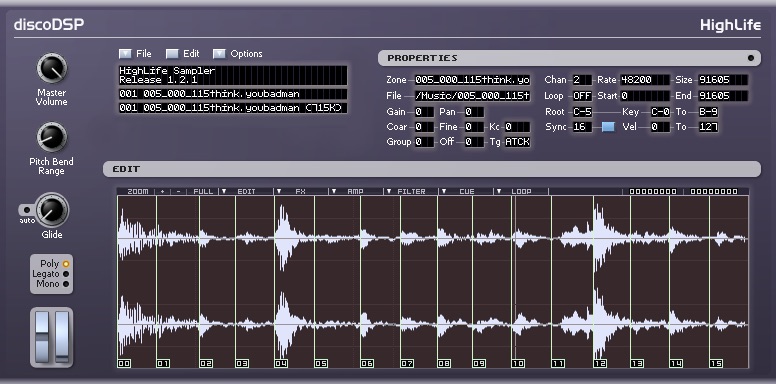Click the Properties panel indicator dot
Screen dimensions: 776x384
[751, 58]
